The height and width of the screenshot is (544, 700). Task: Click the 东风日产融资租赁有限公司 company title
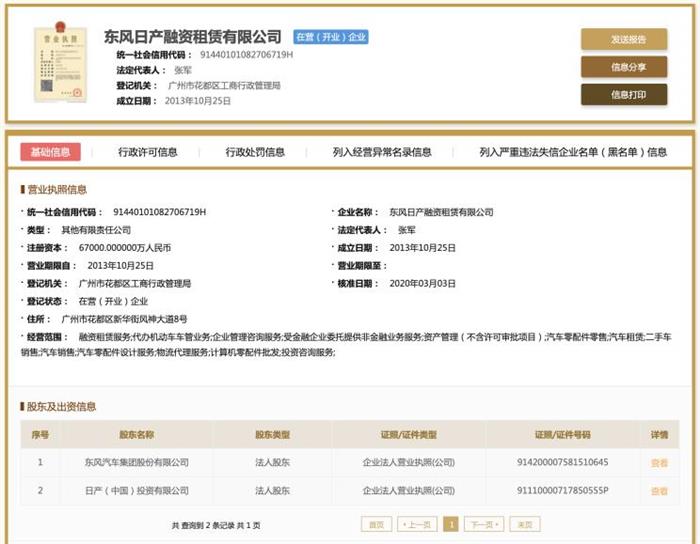coord(194,37)
